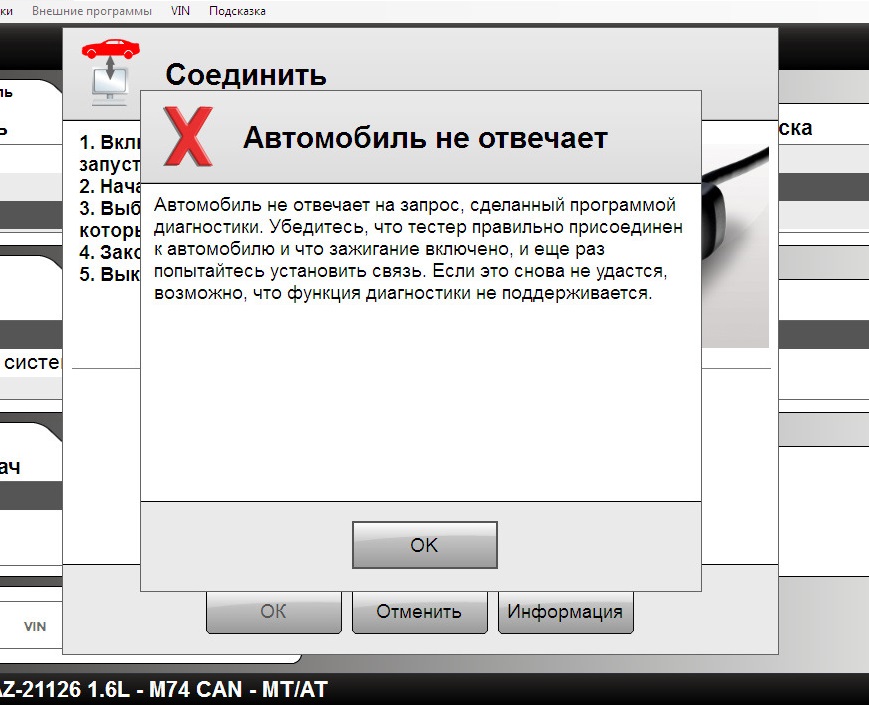Click the error description text
Viewport: 869px width, 705px height.
click(x=418, y=249)
